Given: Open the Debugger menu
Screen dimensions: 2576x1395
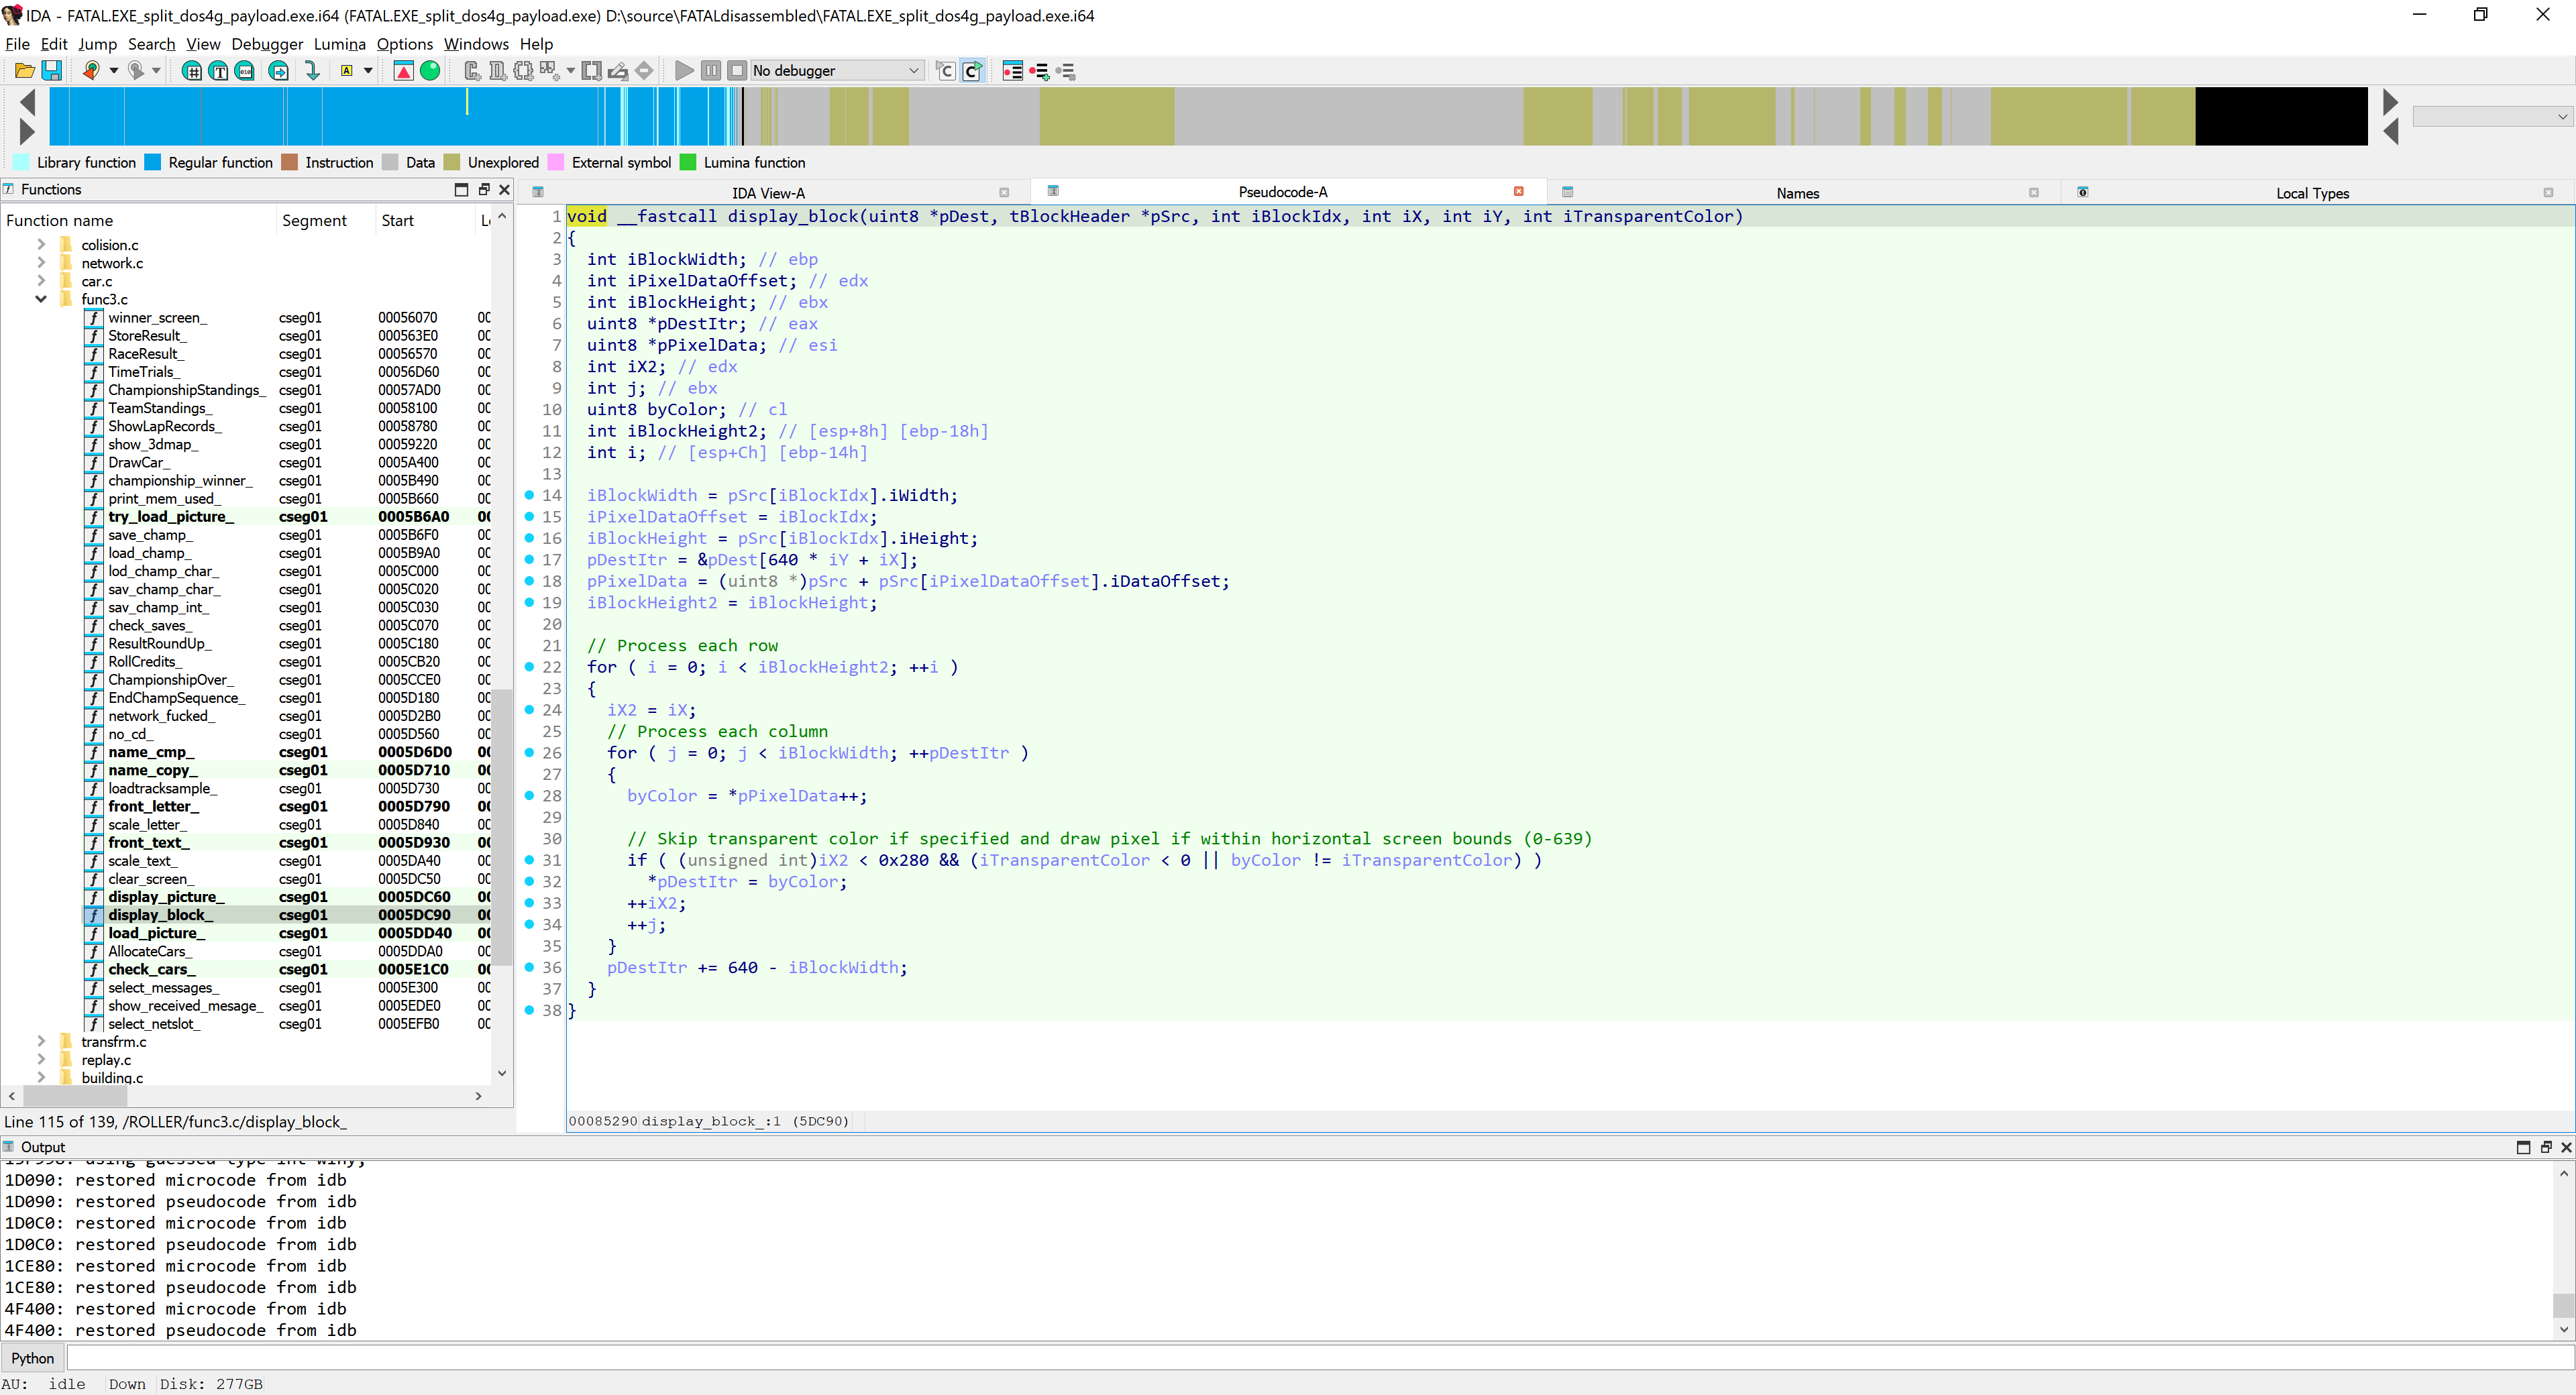Looking at the screenshot, I should coord(267,44).
